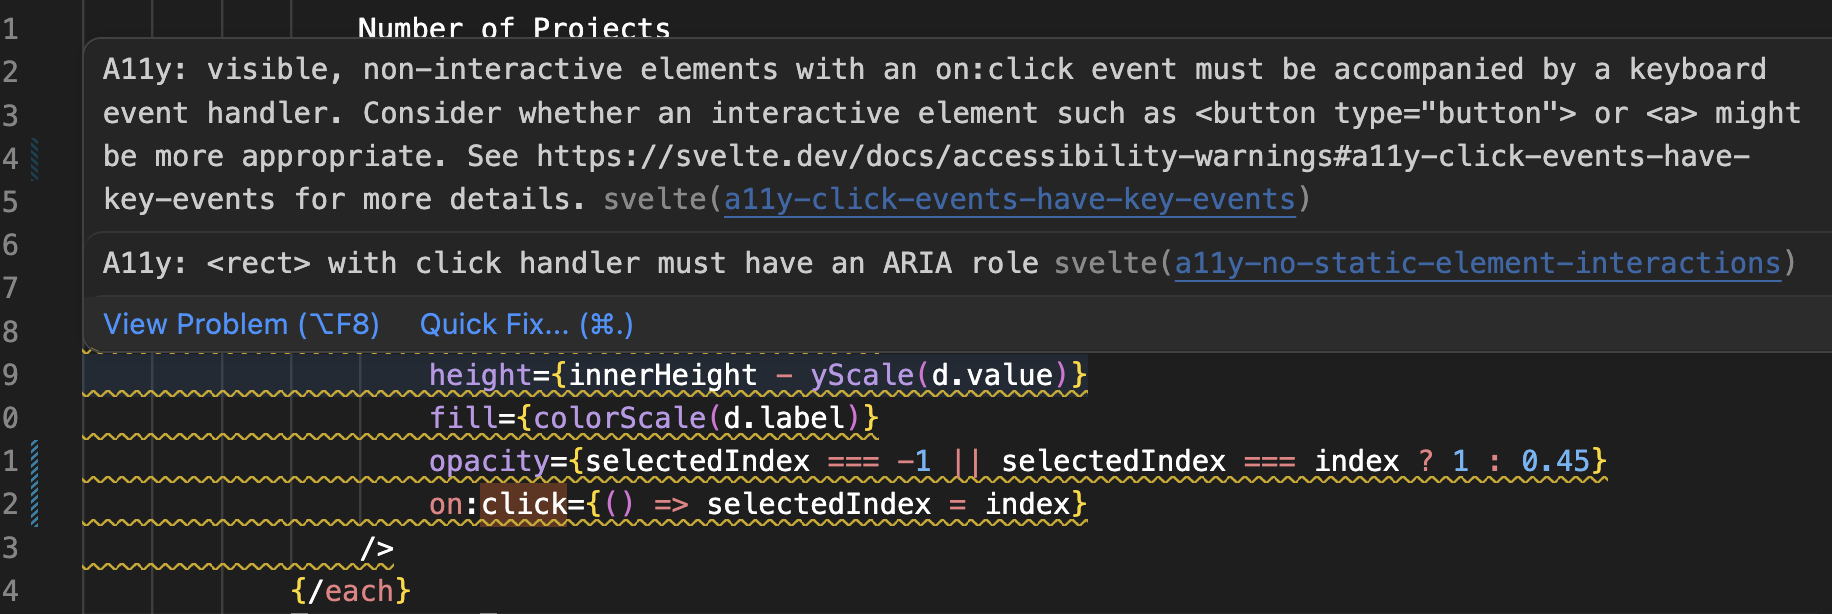Open the a11y-no-static-element-interactions rule link
This screenshot has height=614, width=1832.
[1477, 264]
